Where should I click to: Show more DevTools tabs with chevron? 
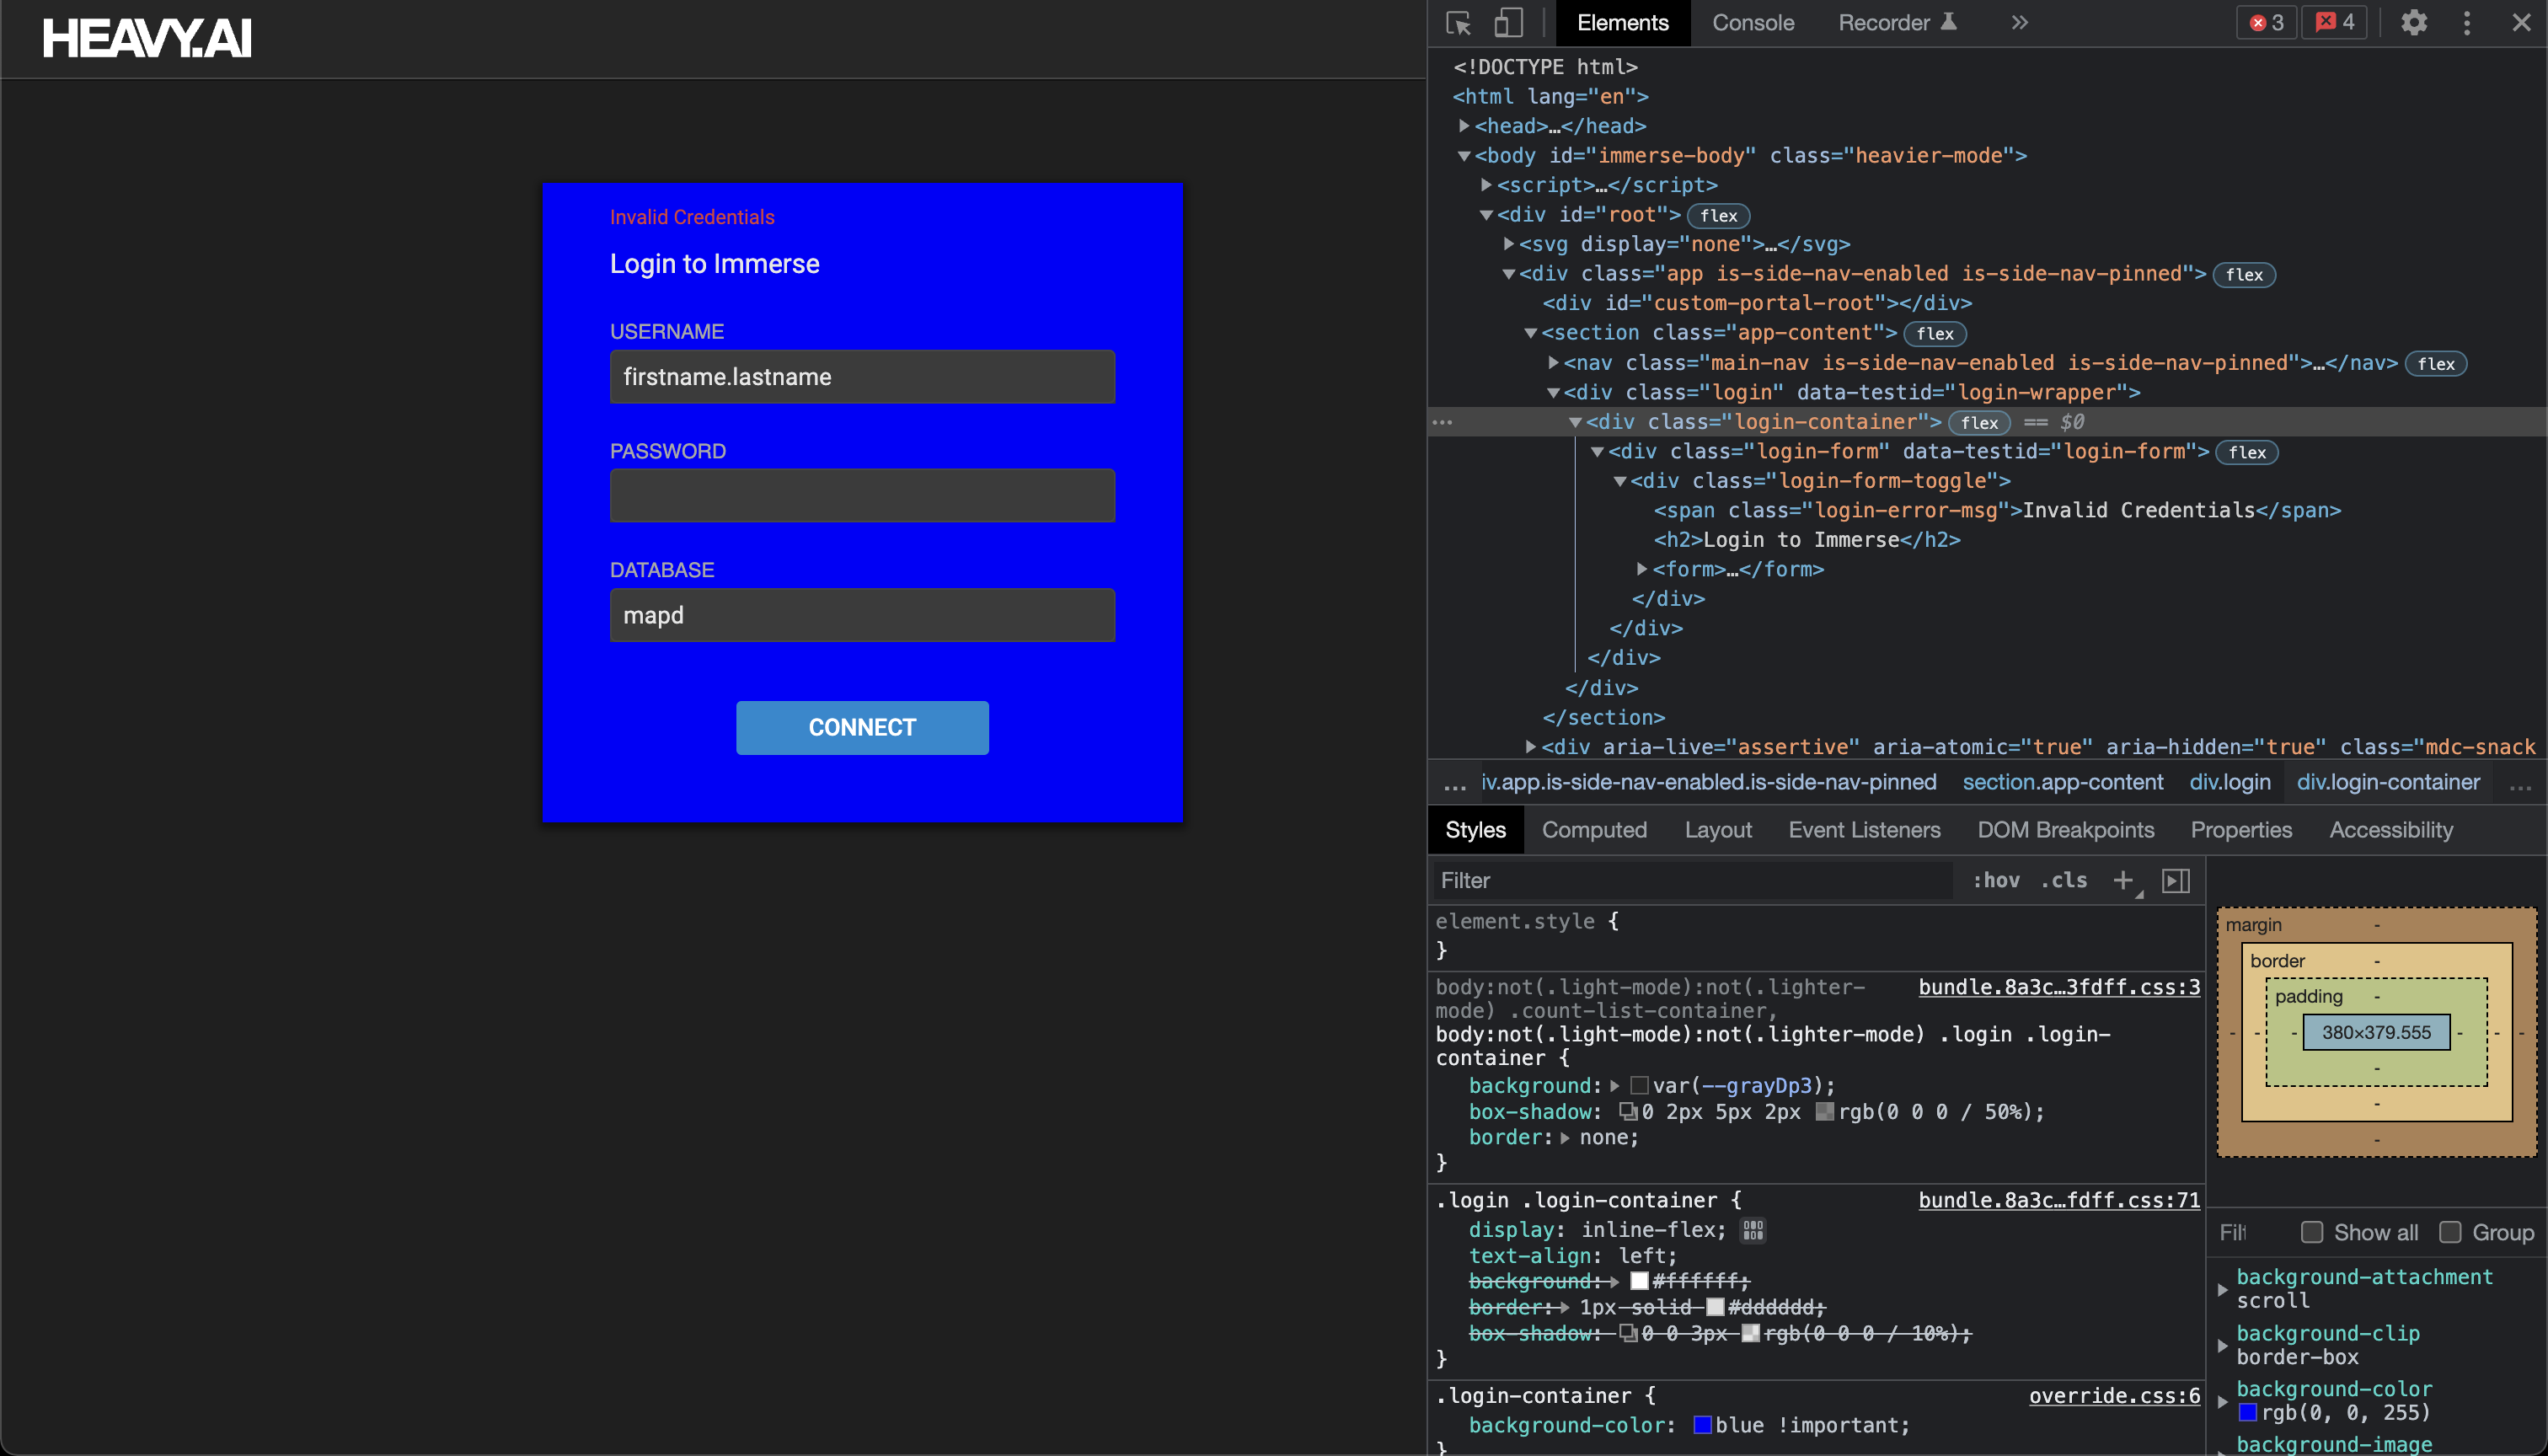point(2019,22)
